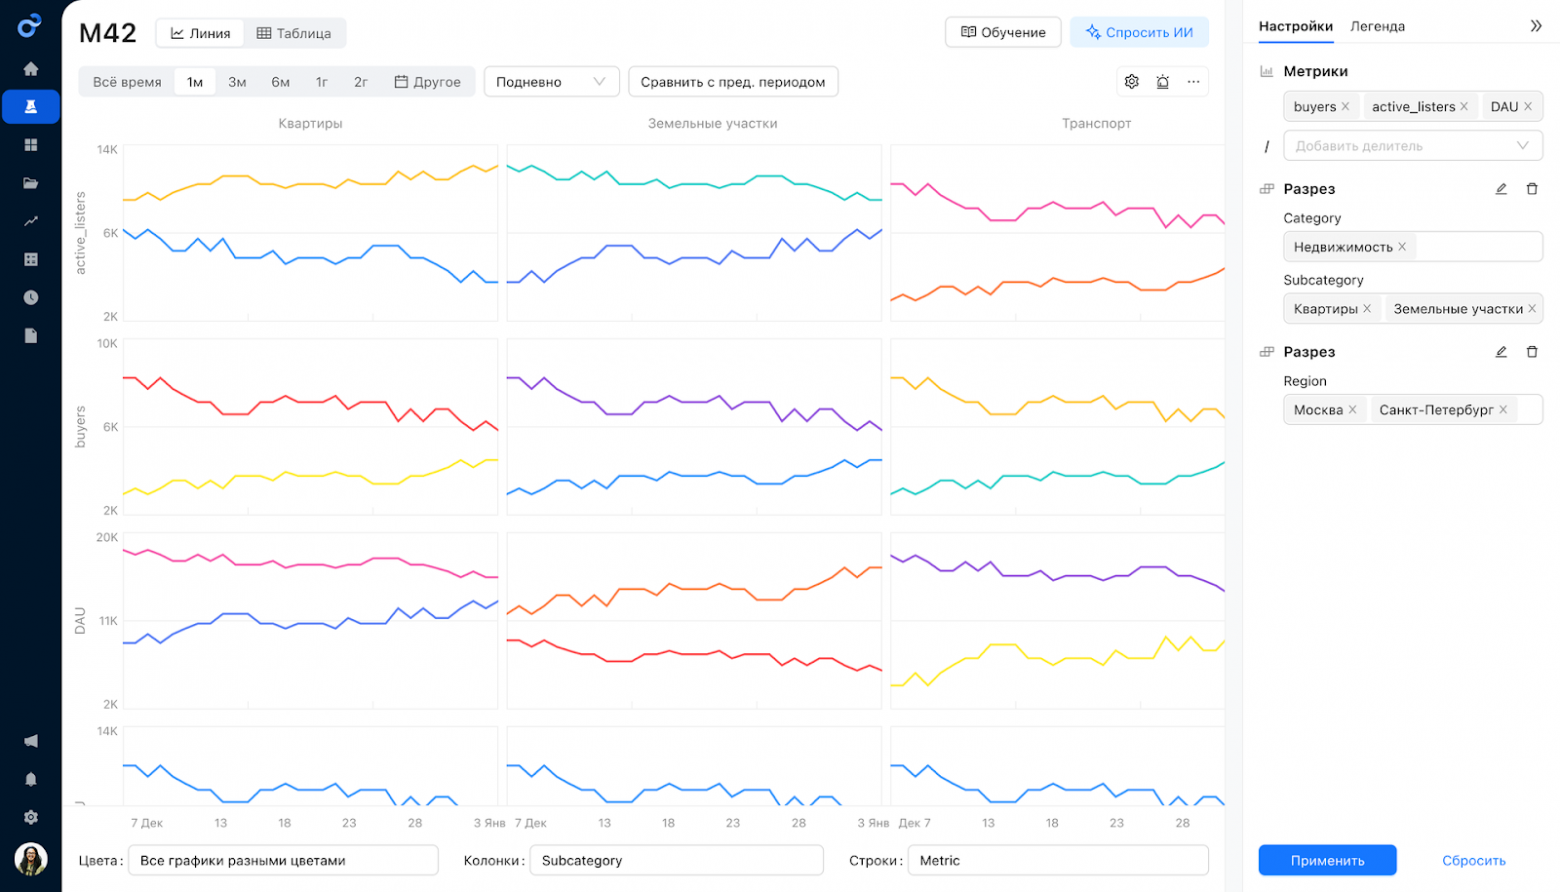
Task: Open the Настройки tab
Action: 1295,26
